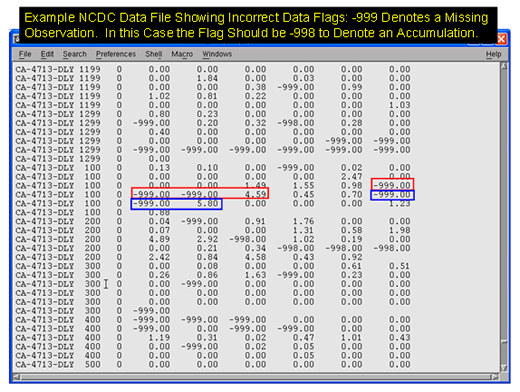520x392 pixels.
Task: Open the Edit menu
Action: click(47, 54)
